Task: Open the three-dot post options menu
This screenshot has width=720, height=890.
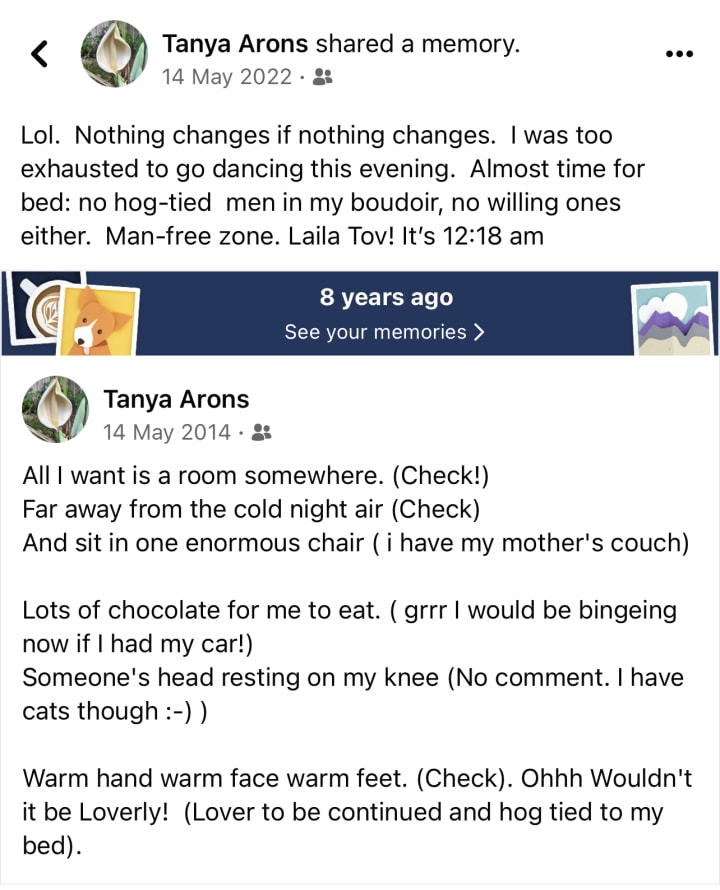Action: (x=679, y=53)
